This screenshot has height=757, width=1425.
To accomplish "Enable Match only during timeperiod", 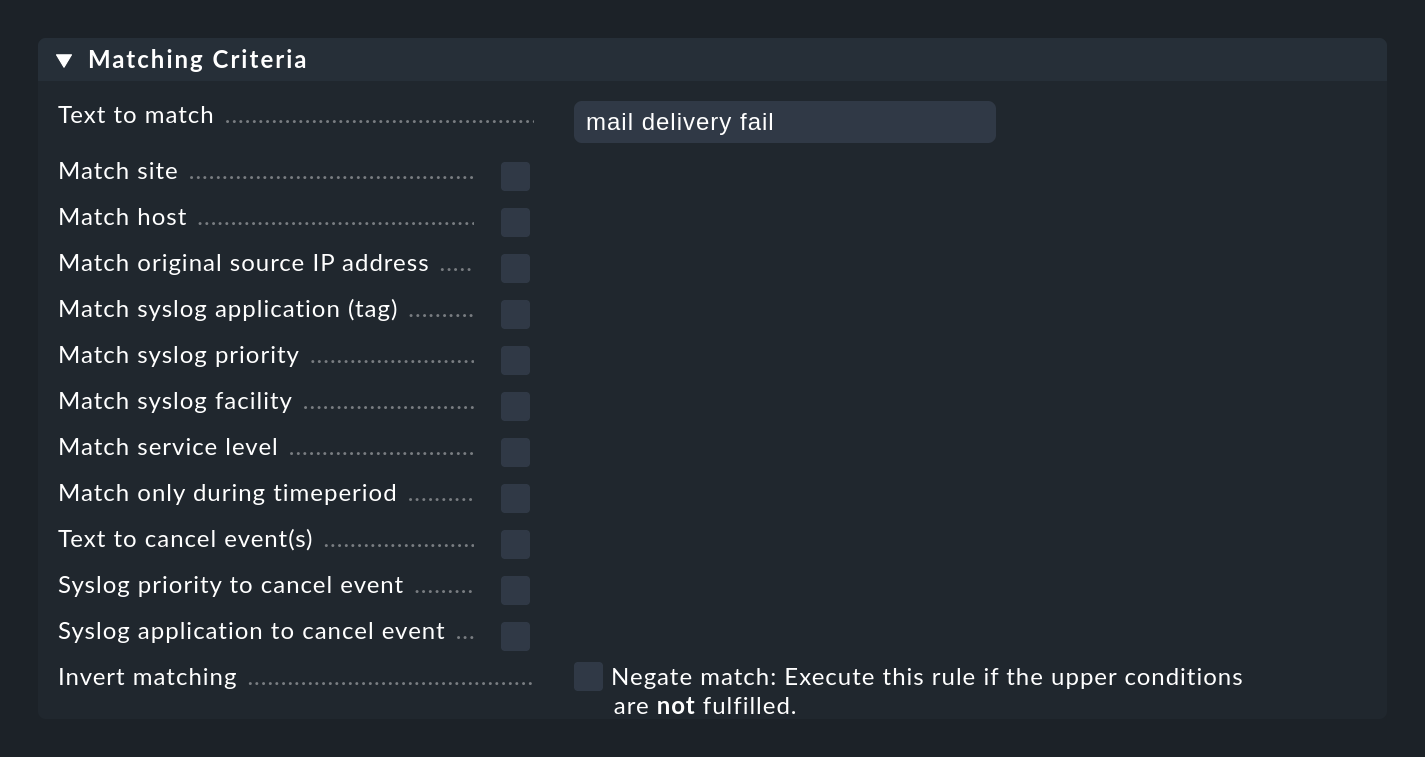I will click(x=515, y=498).
